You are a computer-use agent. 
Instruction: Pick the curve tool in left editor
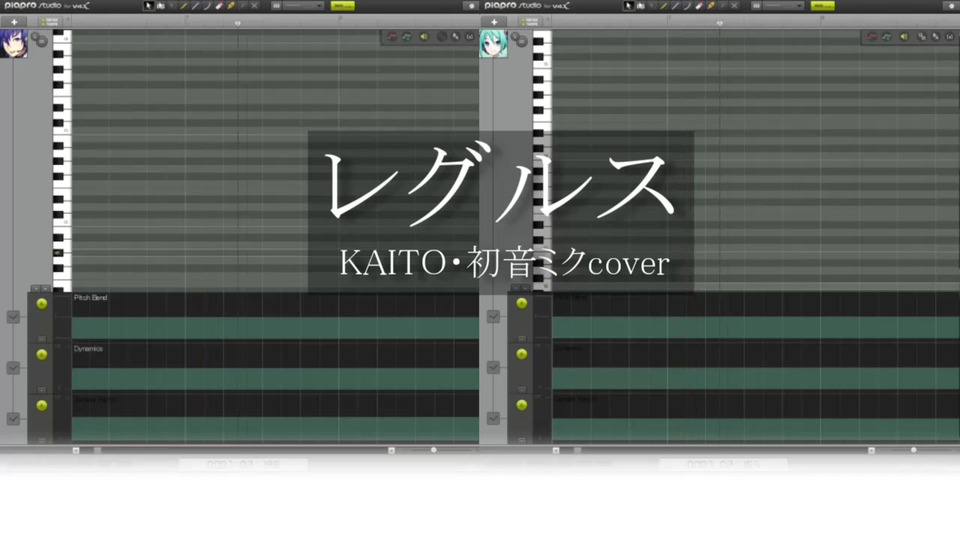pyautogui.click(x=207, y=6)
